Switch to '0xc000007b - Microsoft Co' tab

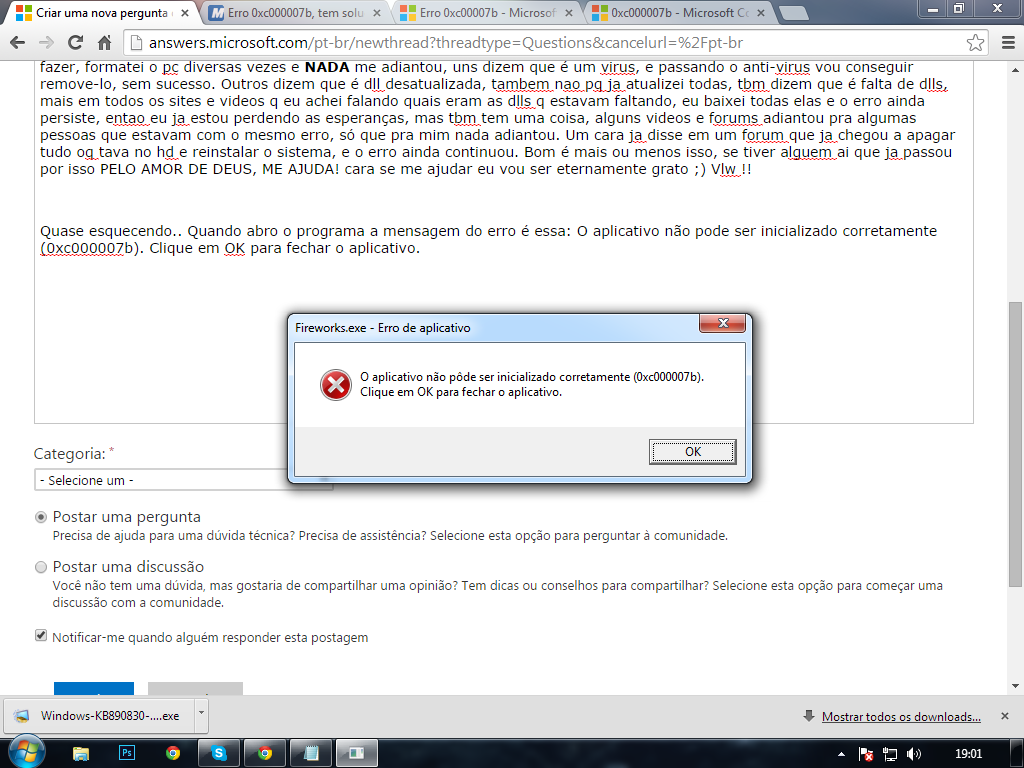(679, 13)
